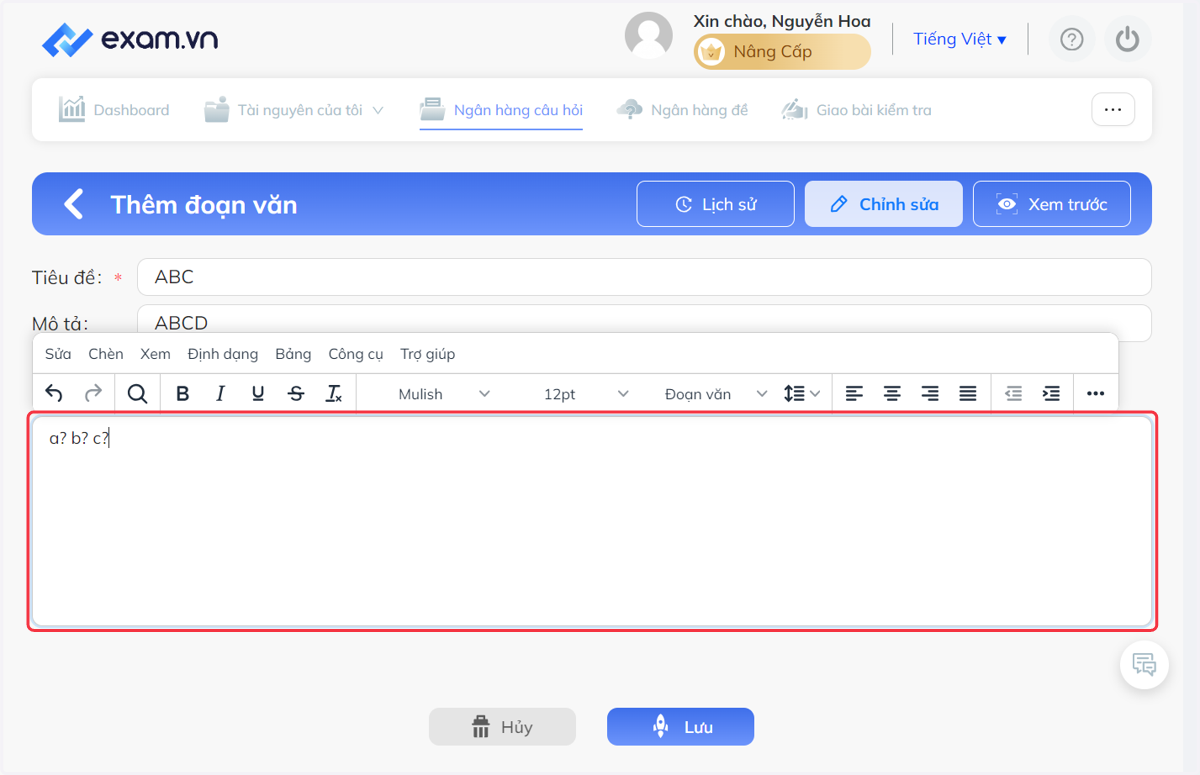The height and width of the screenshot is (775, 1200).
Task: Expand the Tài nguyên của tôi menu
Action: click(294, 110)
